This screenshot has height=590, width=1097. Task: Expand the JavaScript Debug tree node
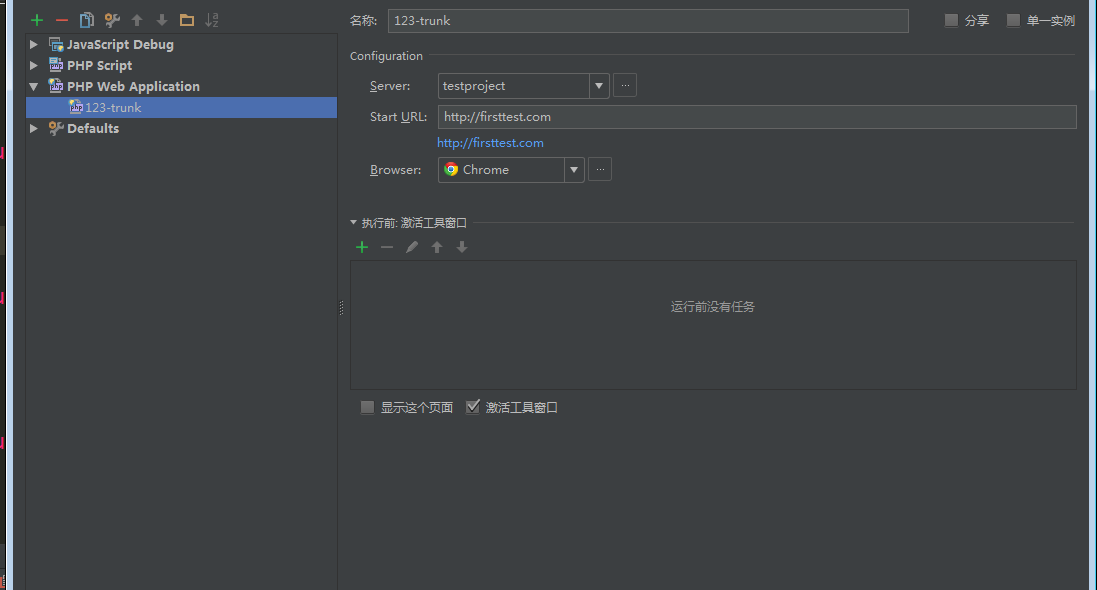[34, 45]
